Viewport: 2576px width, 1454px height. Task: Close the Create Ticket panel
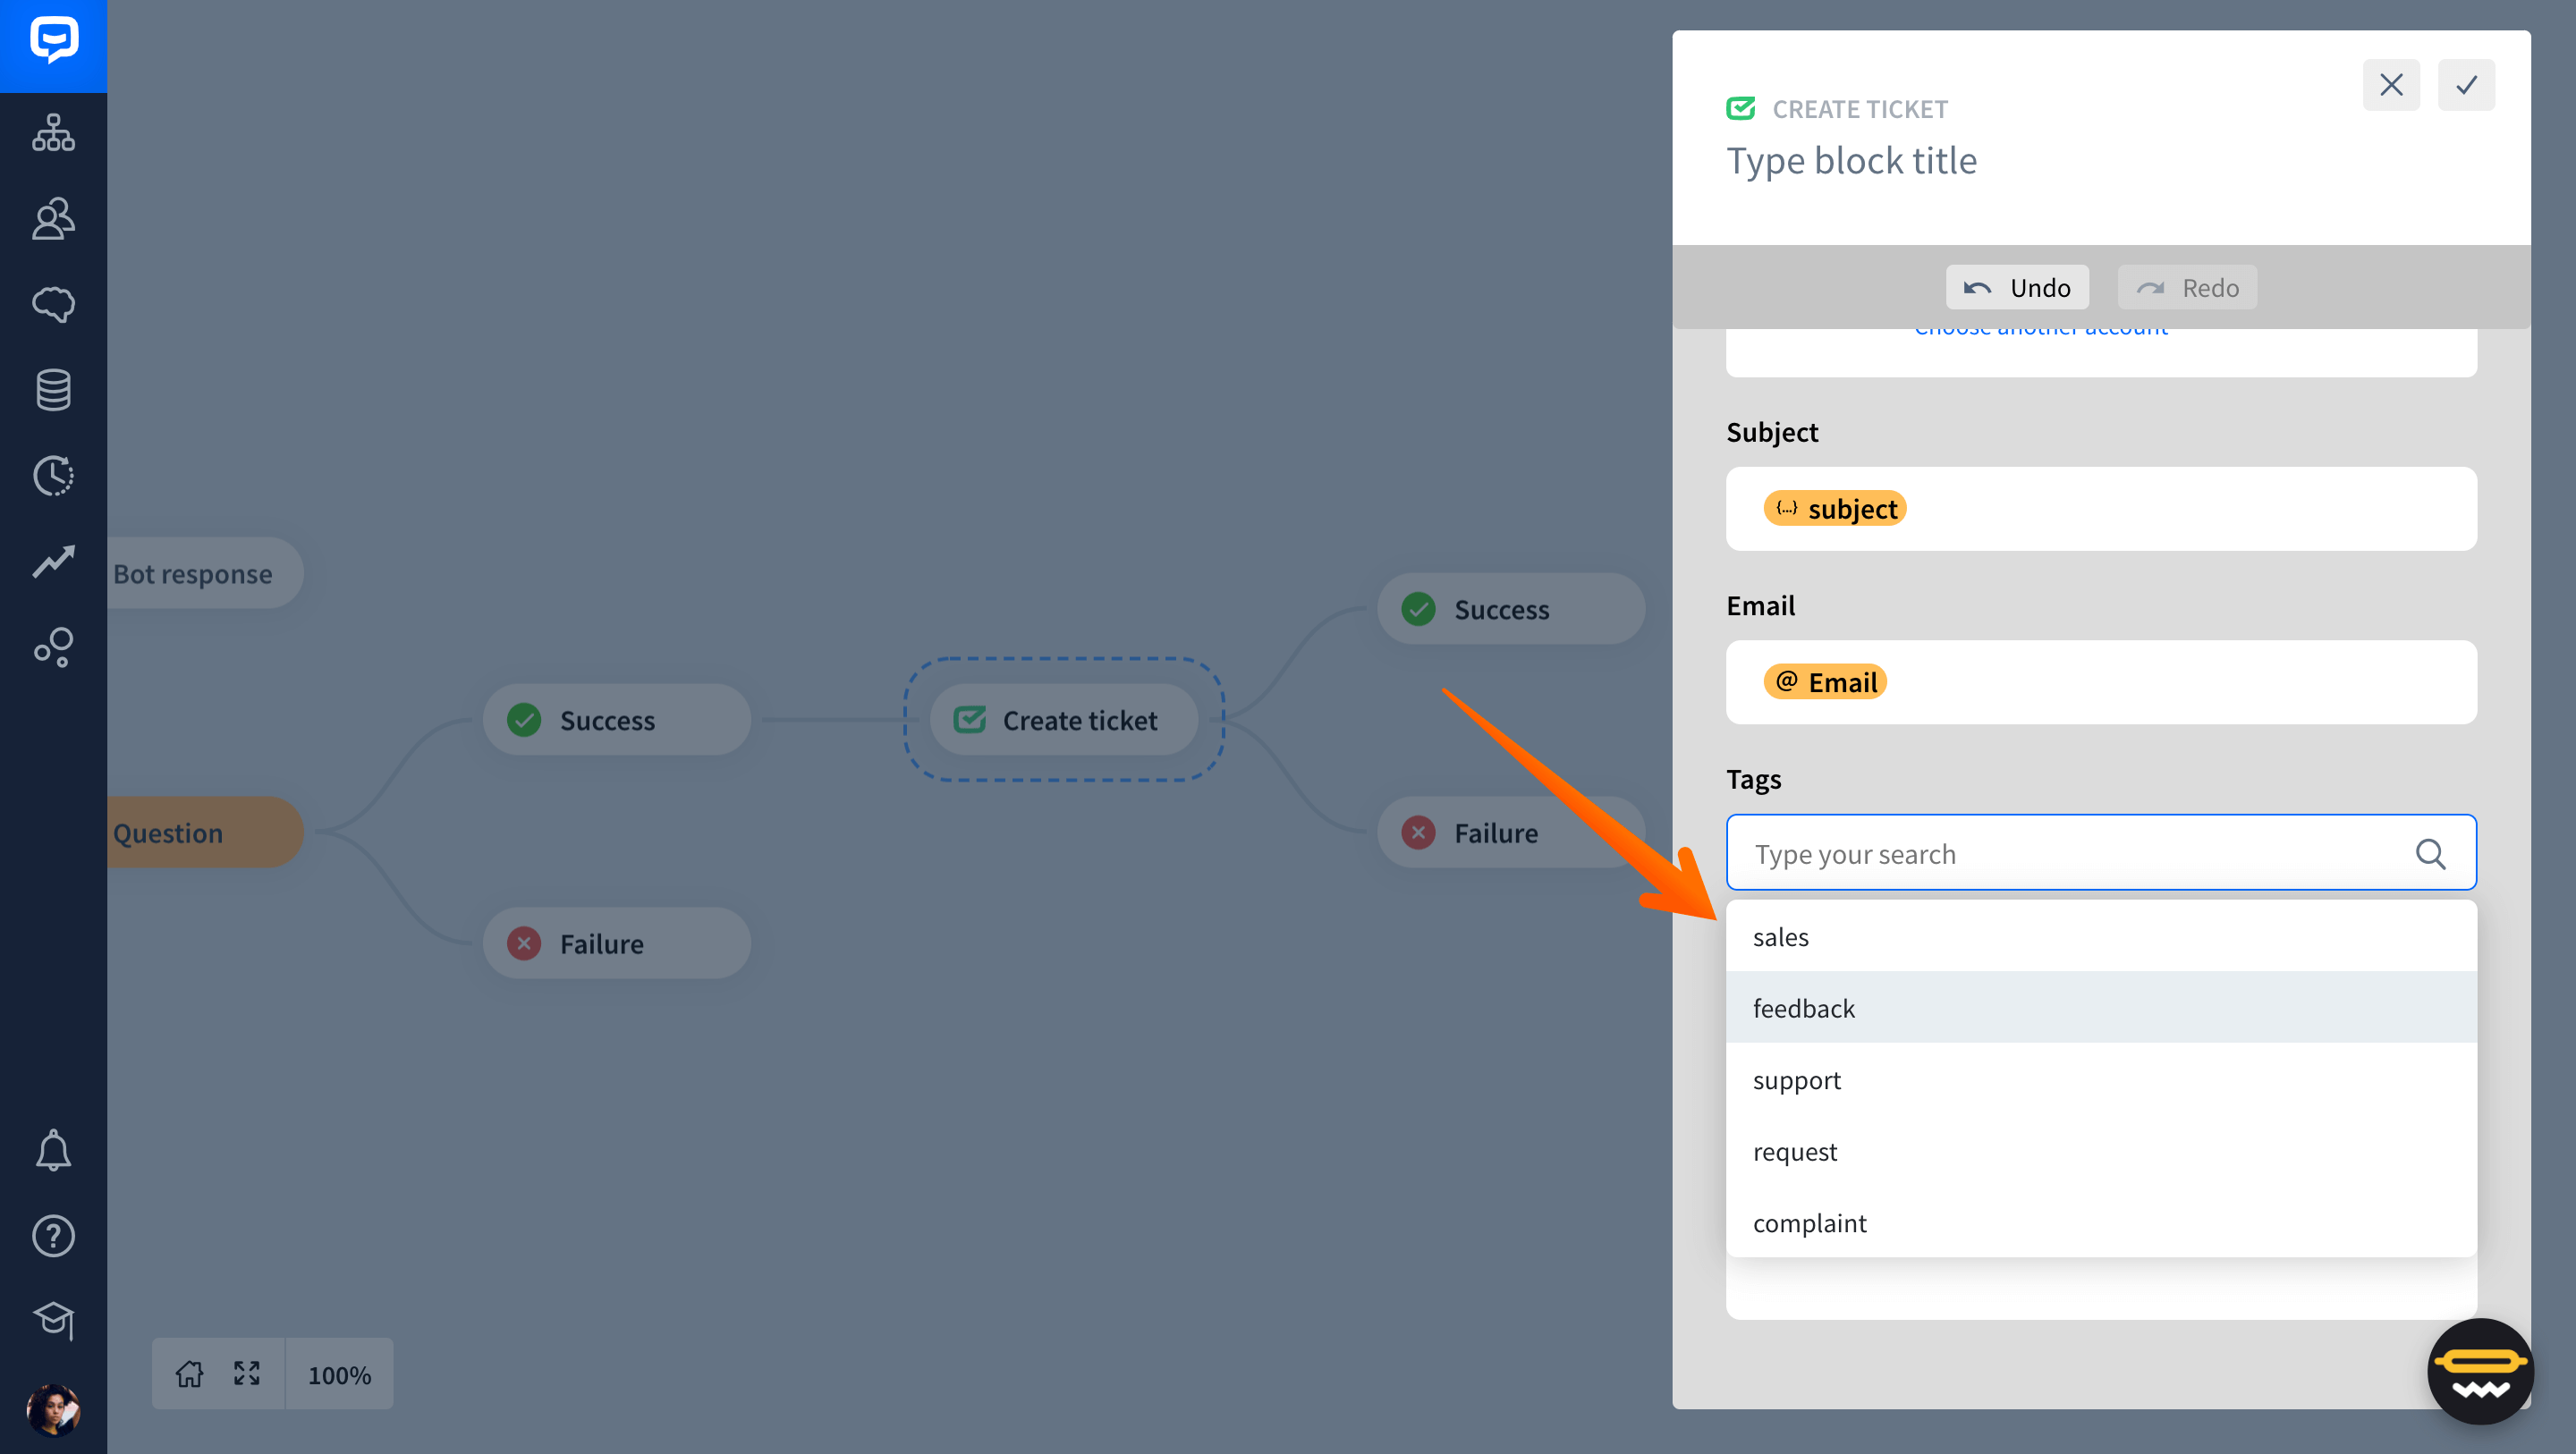[x=2391, y=85]
